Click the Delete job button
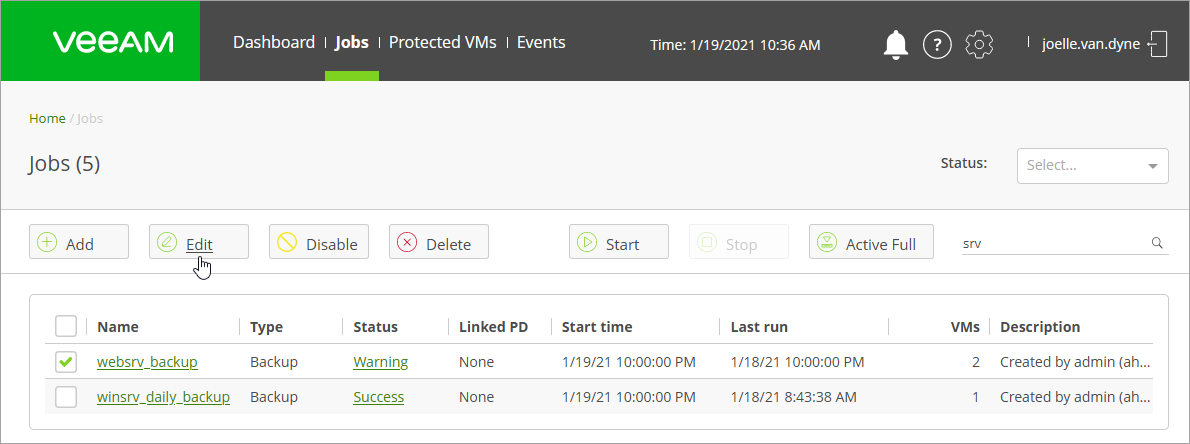Screen dimensions: 1190x444 439,242
